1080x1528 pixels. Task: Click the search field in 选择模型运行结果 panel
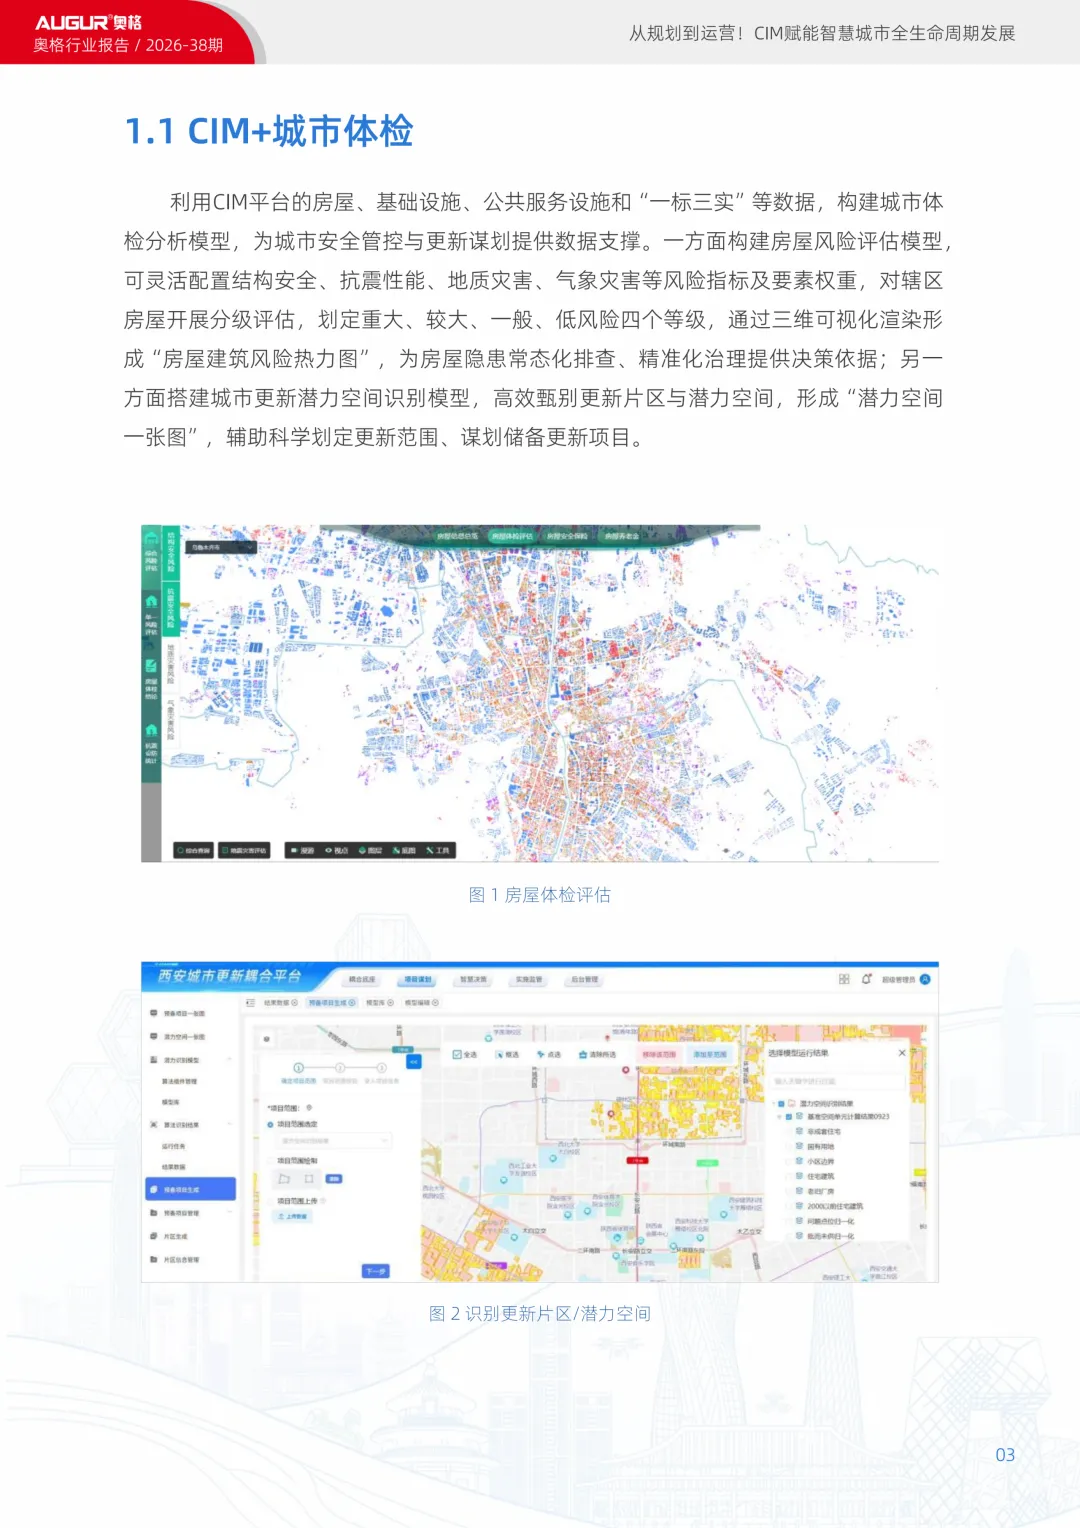(836, 1082)
